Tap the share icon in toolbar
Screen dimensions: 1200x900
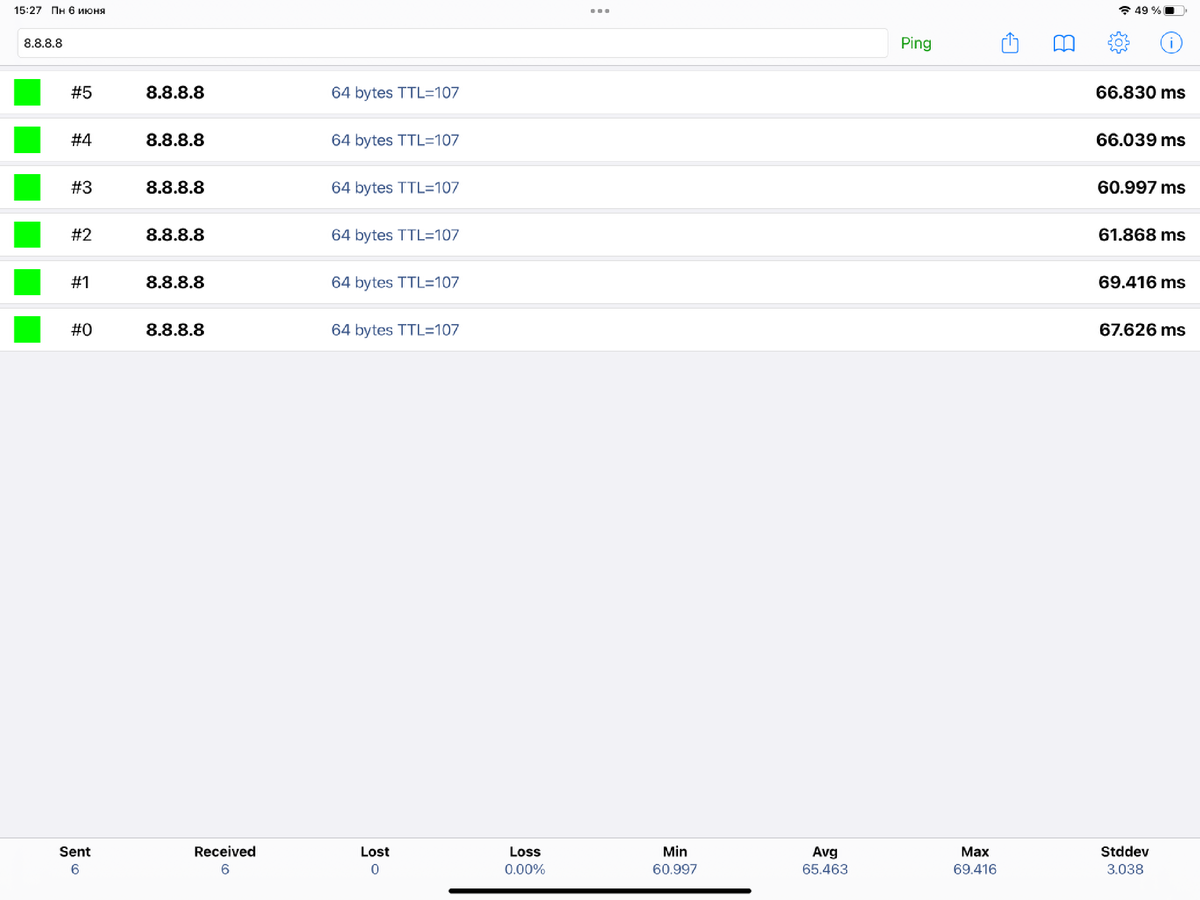(x=1010, y=43)
